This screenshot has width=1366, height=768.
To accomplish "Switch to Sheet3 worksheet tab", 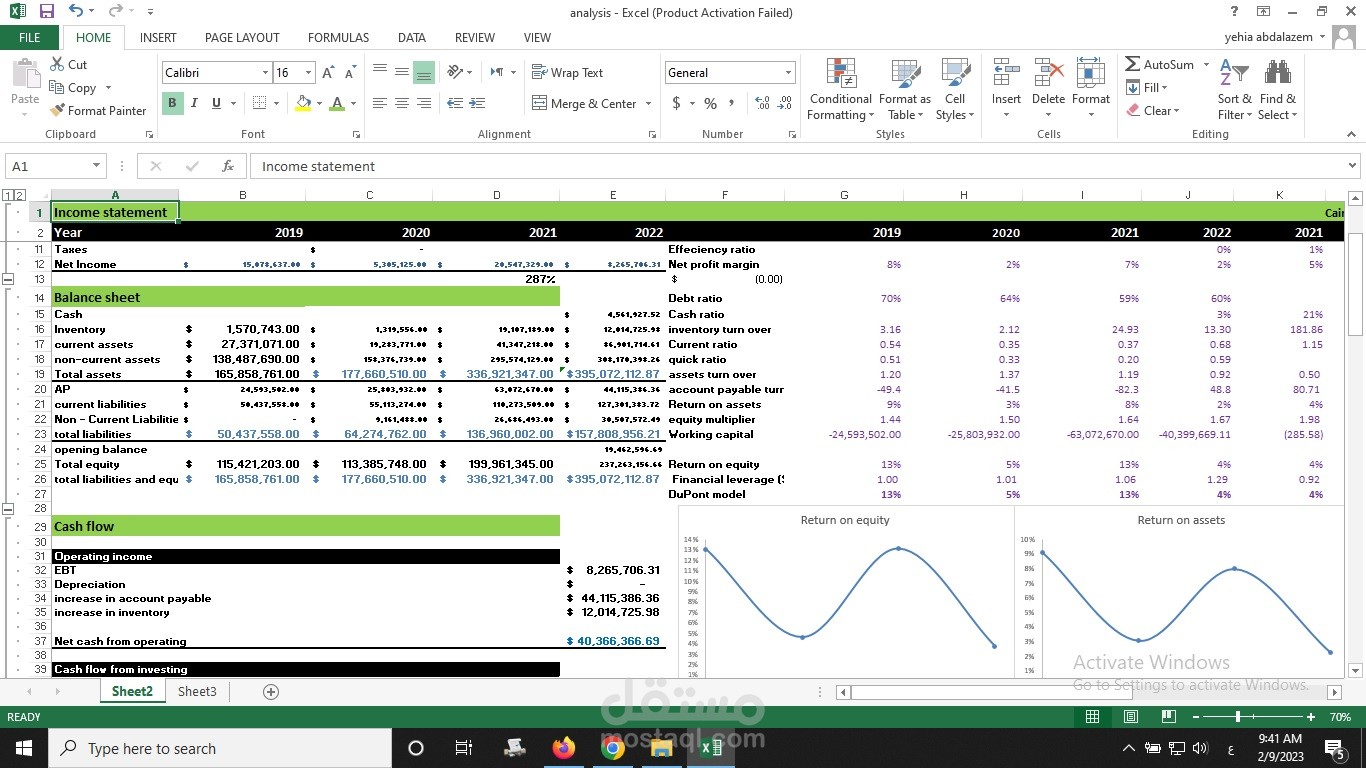I will pyautogui.click(x=197, y=691).
